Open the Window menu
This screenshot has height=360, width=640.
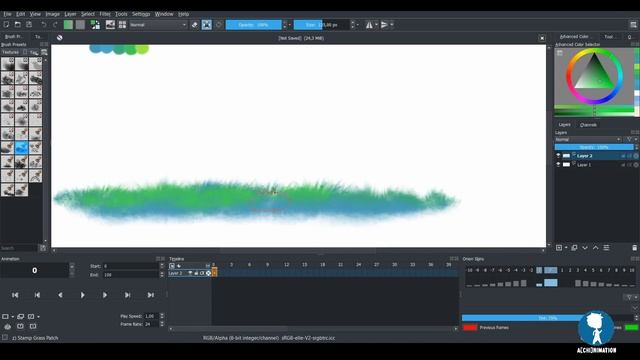[x=164, y=14]
